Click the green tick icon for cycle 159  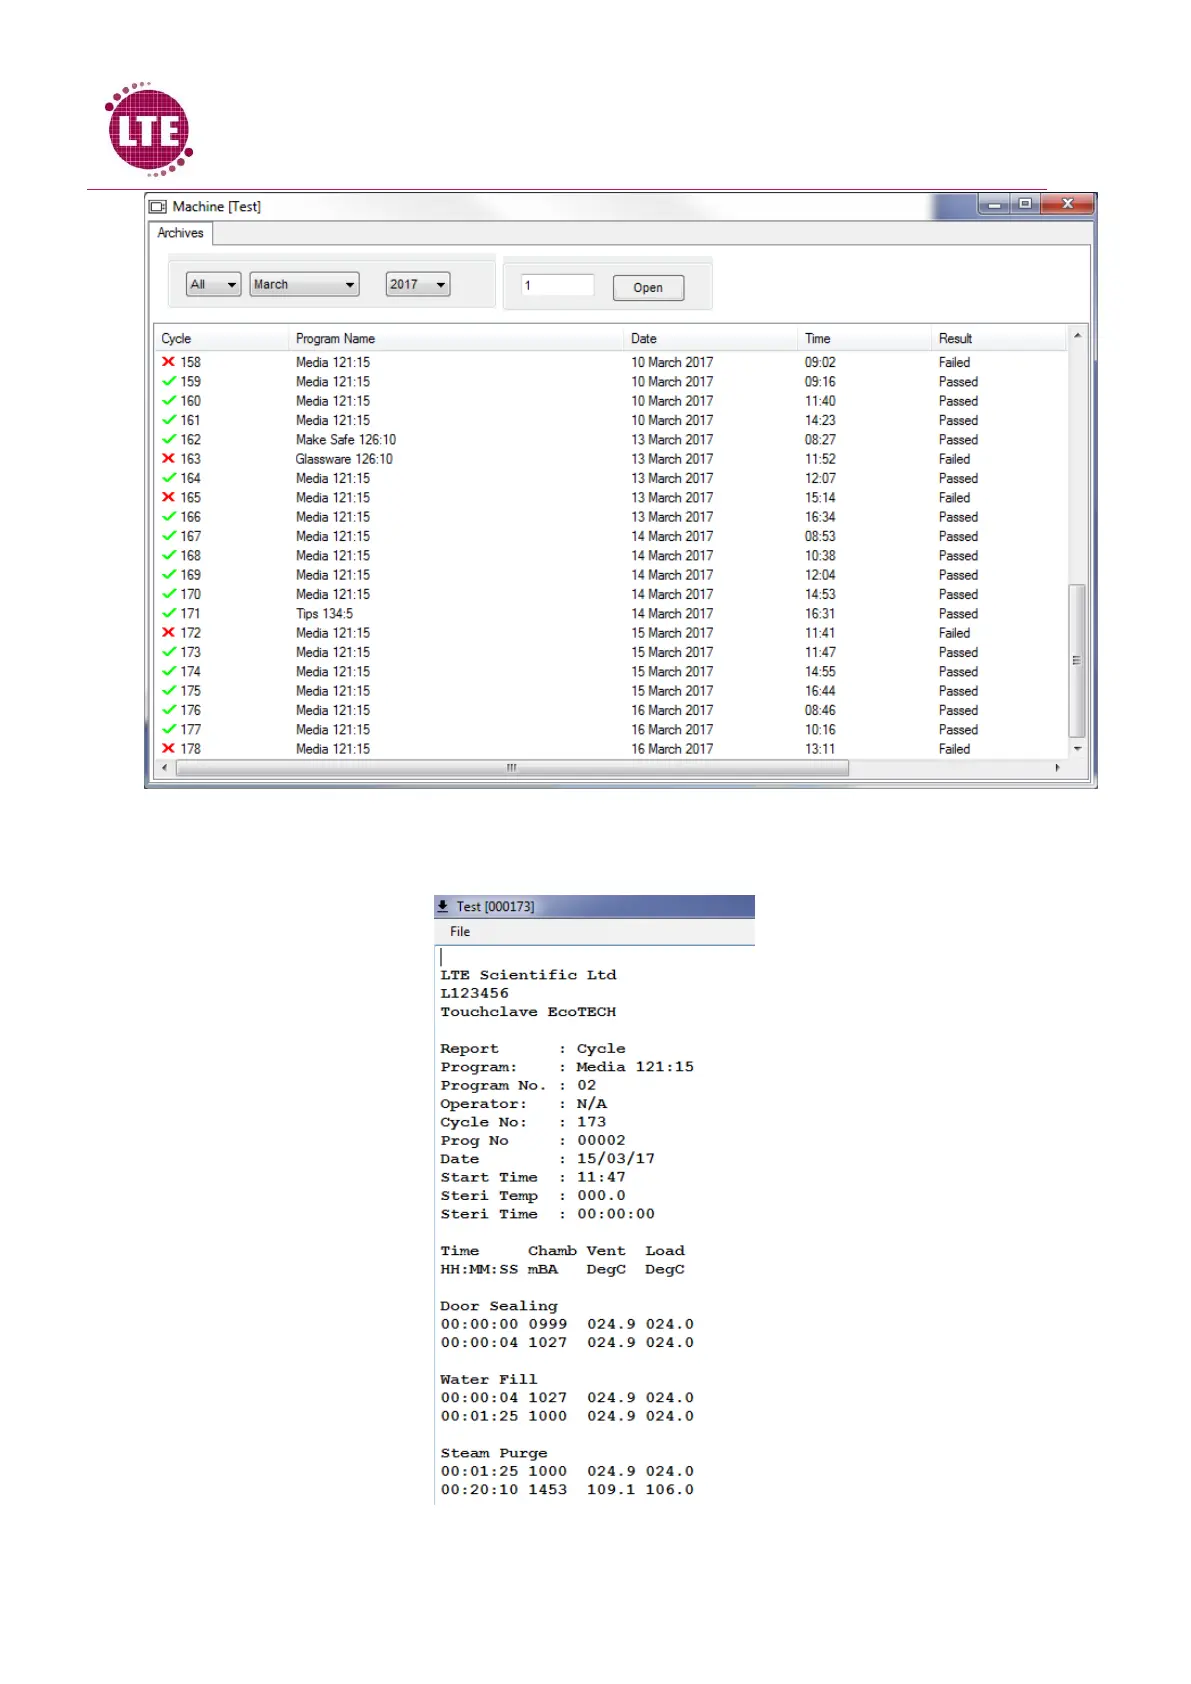168,381
